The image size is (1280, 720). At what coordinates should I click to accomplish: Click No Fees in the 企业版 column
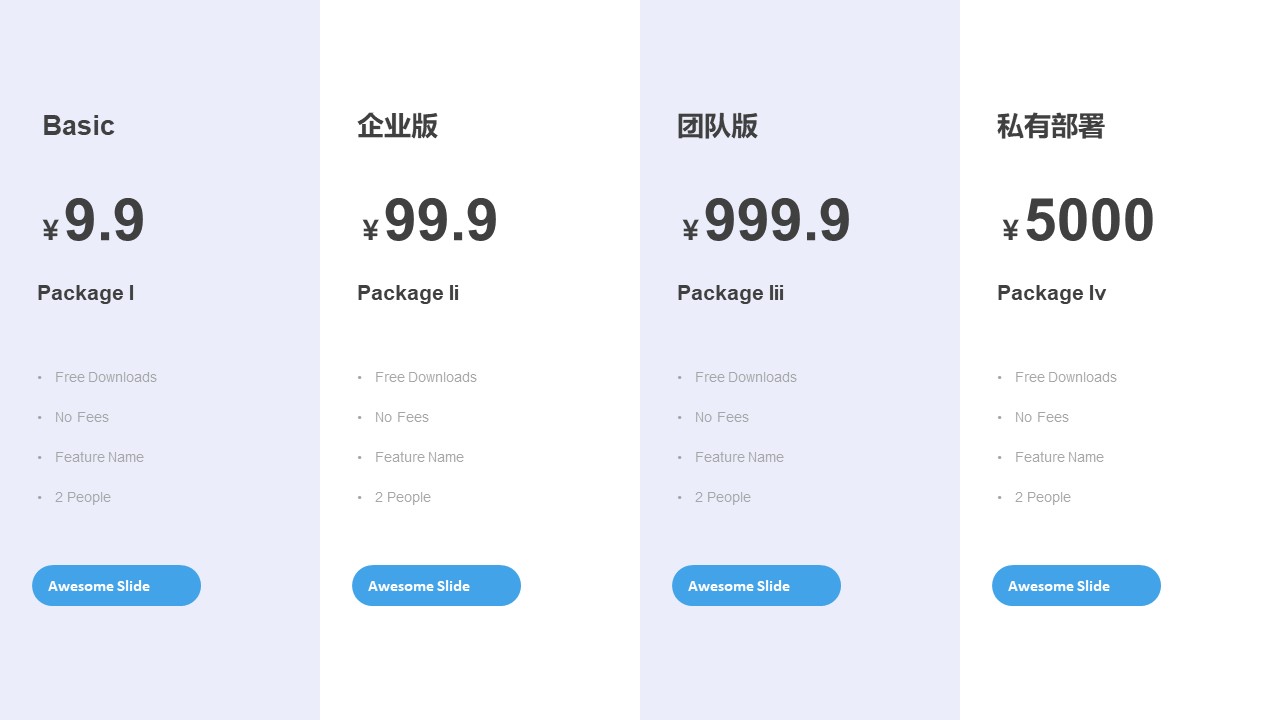[402, 417]
